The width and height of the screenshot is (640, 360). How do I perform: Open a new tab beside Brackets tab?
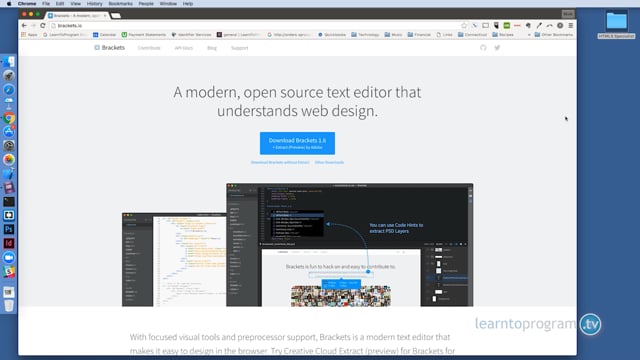(116, 16)
